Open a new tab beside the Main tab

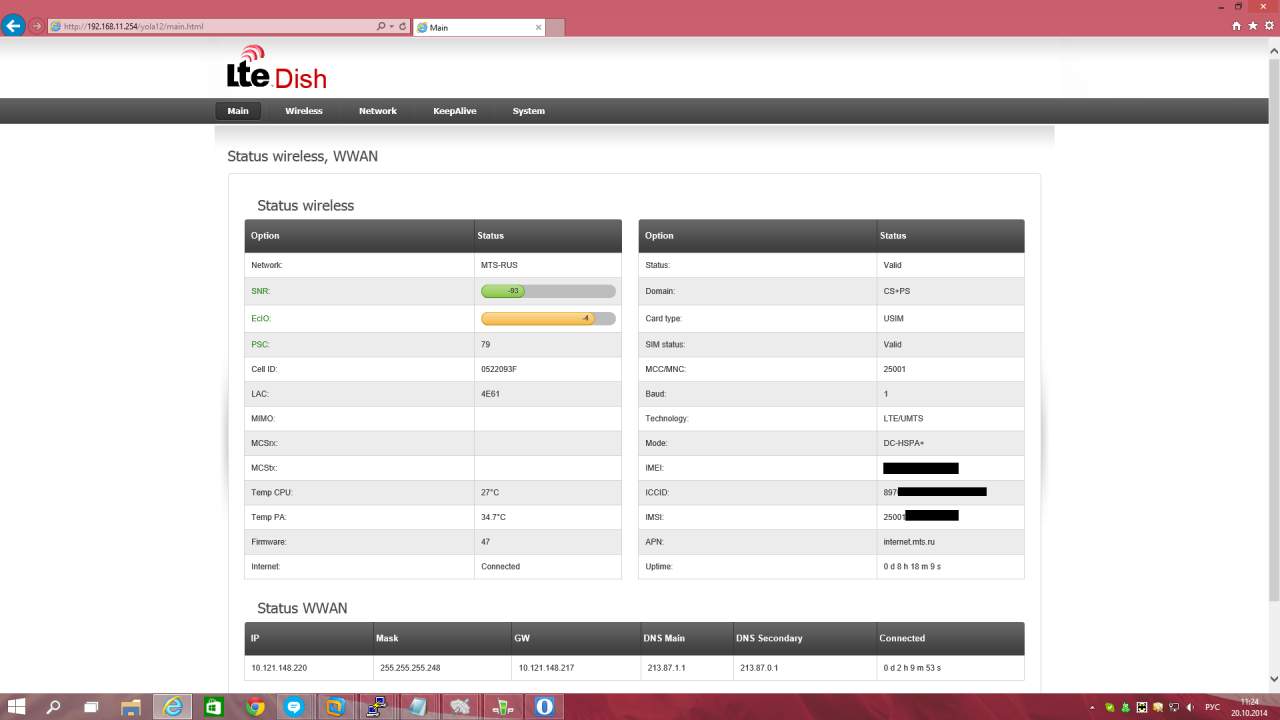pyautogui.click(x=556, y=27)
